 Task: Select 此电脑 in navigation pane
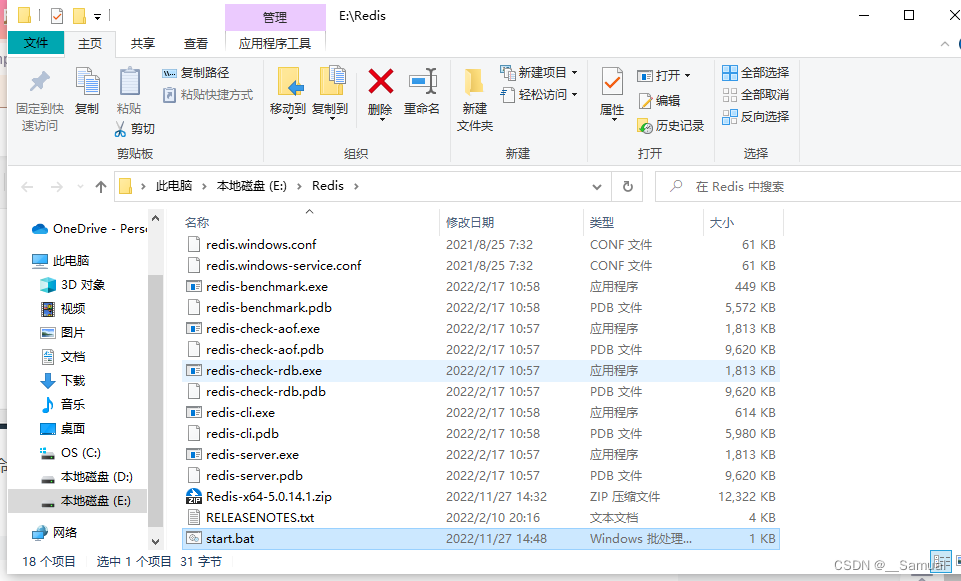61,260
